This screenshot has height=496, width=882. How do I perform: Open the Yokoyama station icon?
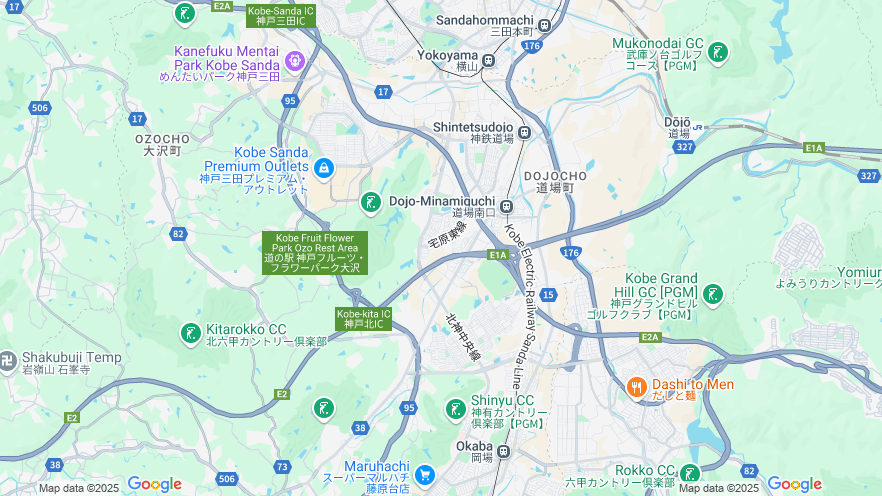click(488, 60)
